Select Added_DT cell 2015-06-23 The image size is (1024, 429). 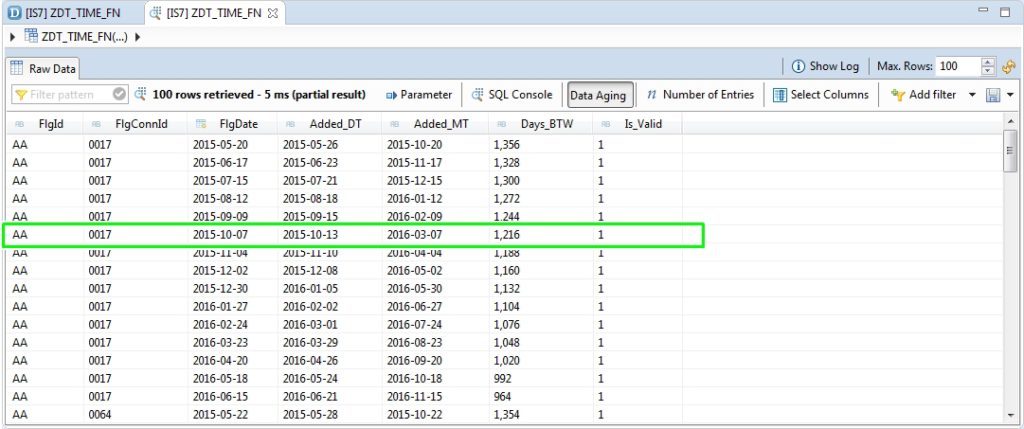310,163
